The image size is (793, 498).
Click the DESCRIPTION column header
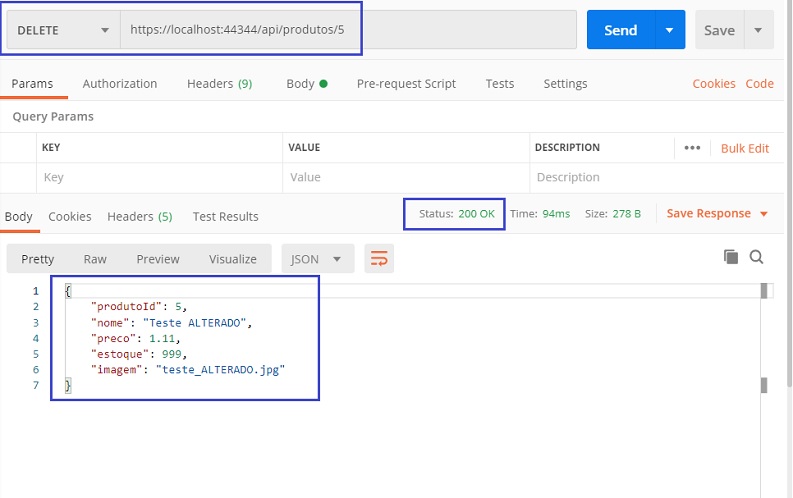[x=567, y=148]
